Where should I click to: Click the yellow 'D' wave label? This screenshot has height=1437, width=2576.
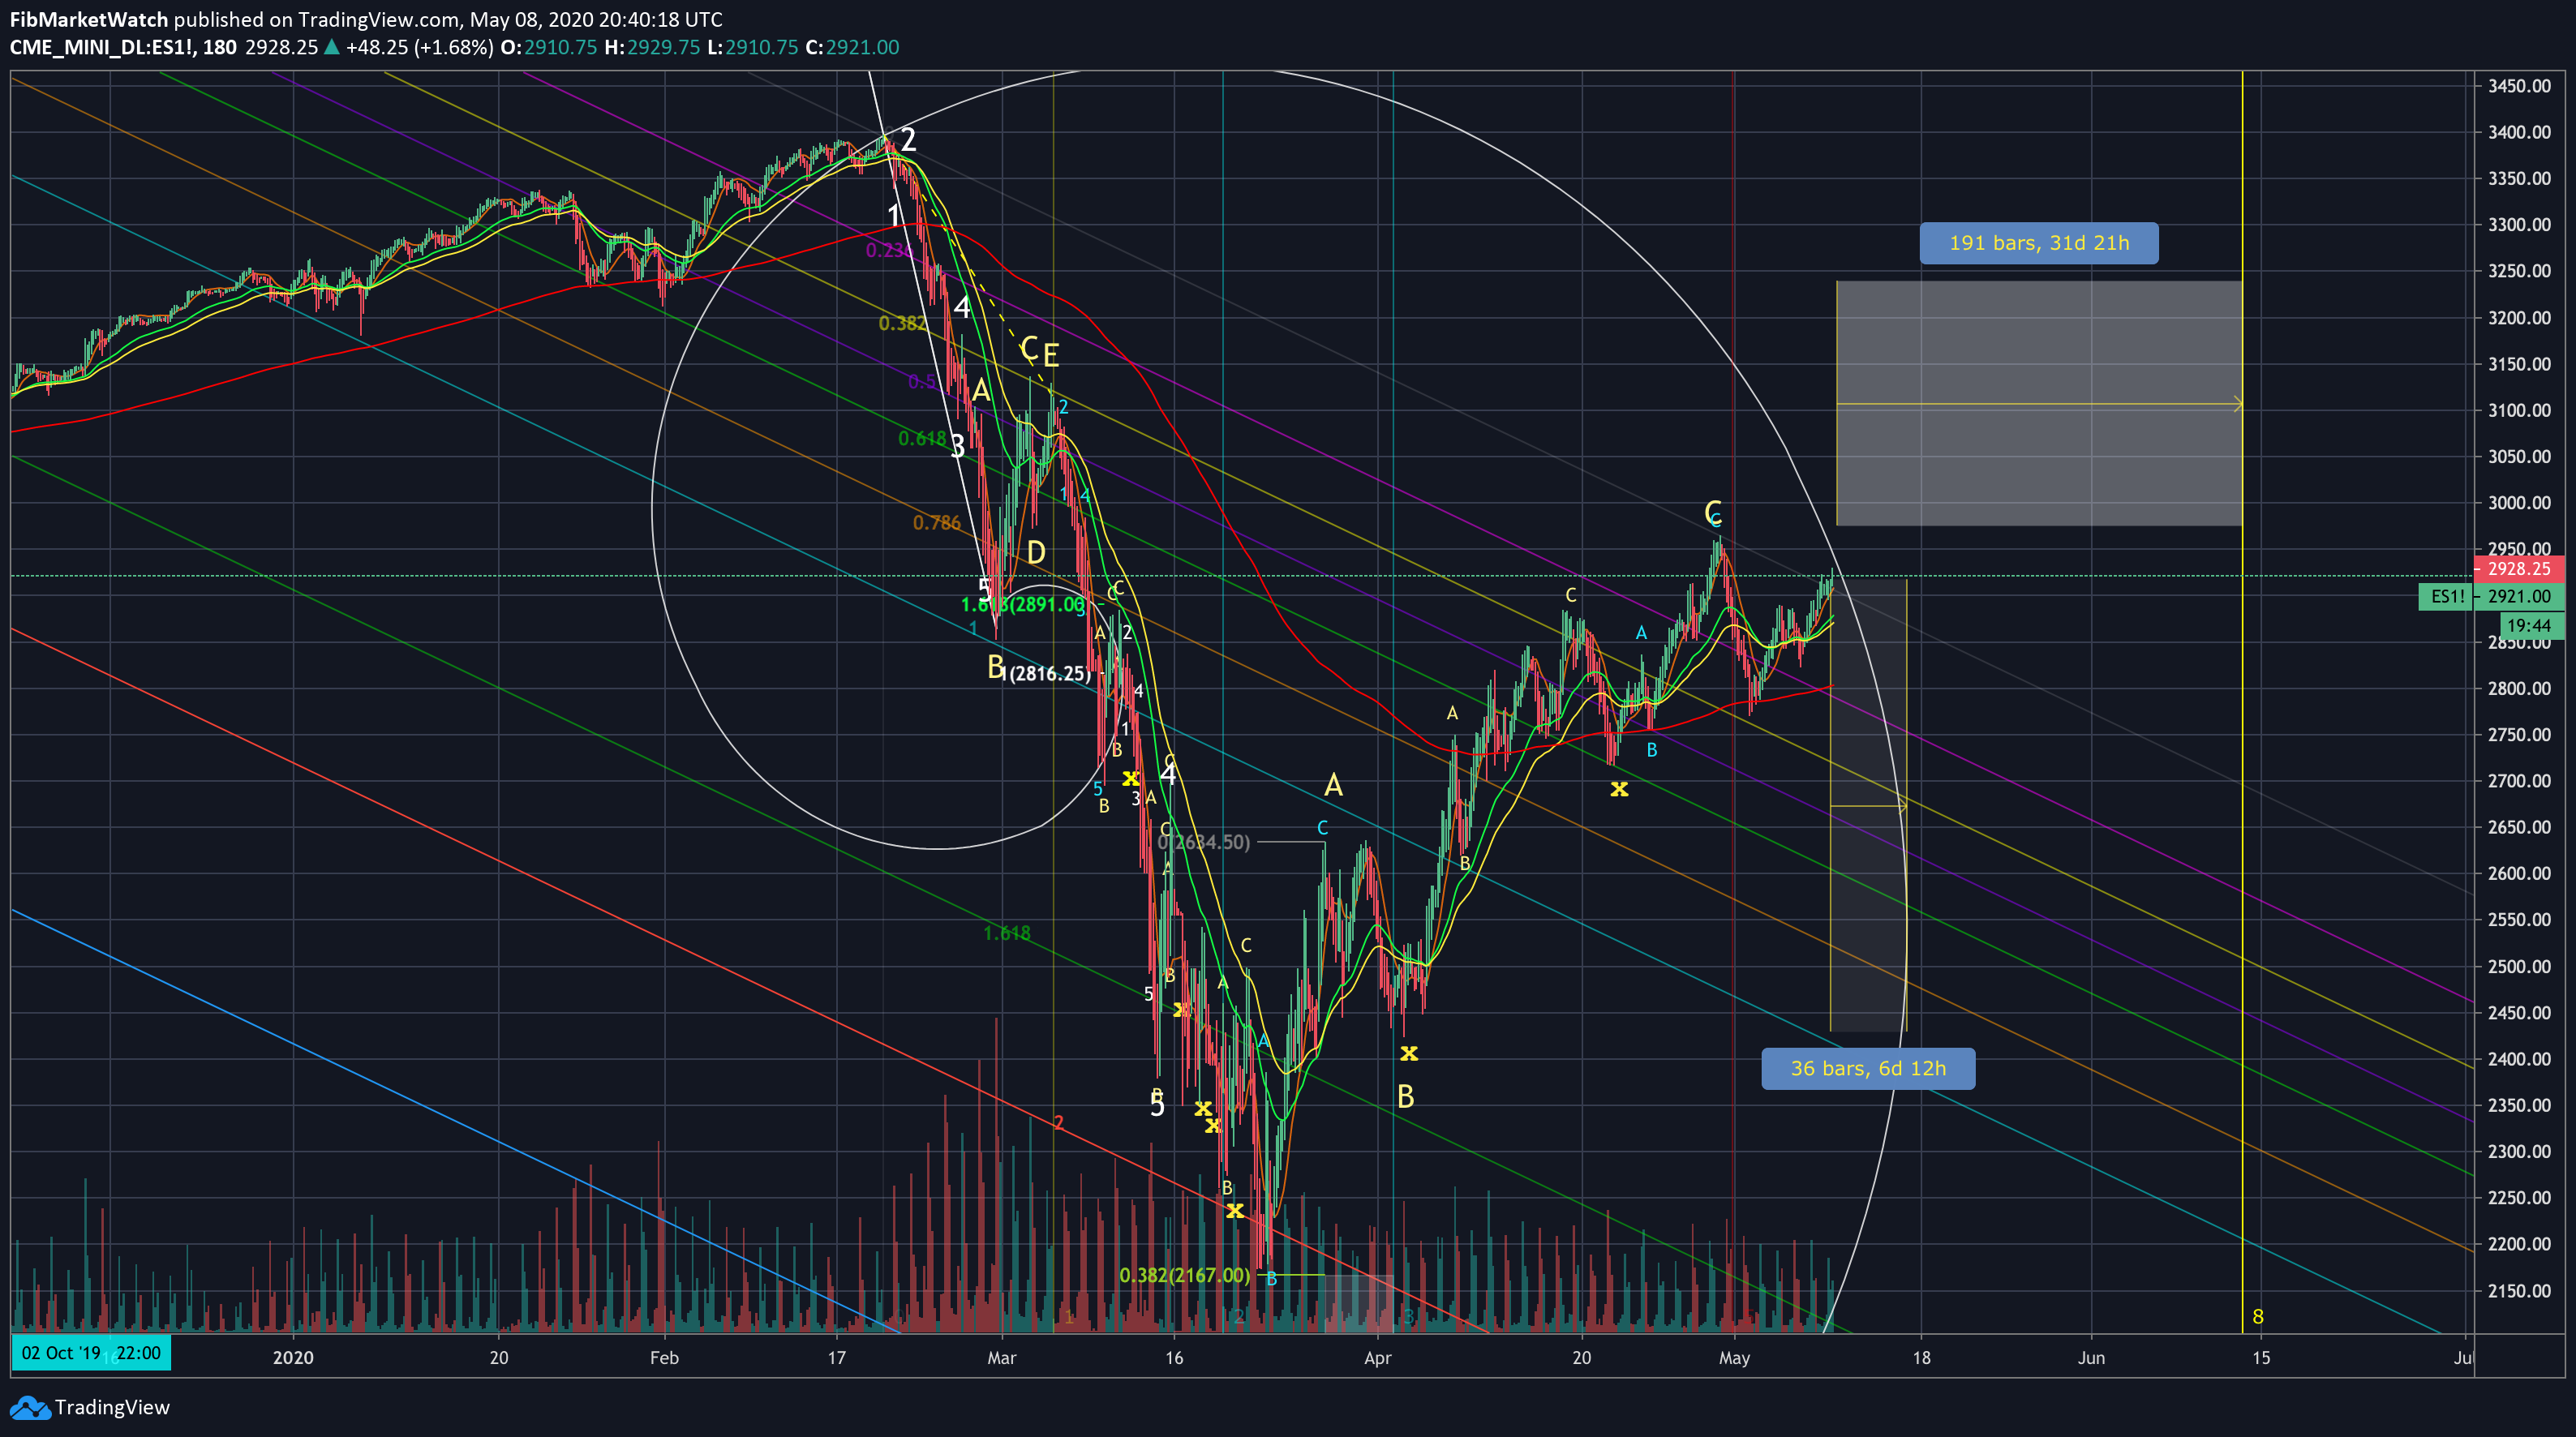pyautogui.click(x=1036, y=552)
